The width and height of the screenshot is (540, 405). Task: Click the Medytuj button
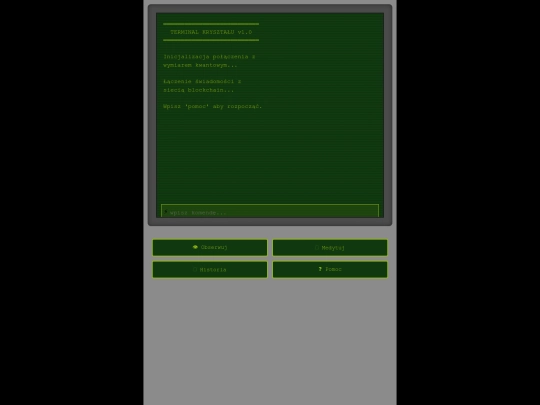[x=330, y=248]
